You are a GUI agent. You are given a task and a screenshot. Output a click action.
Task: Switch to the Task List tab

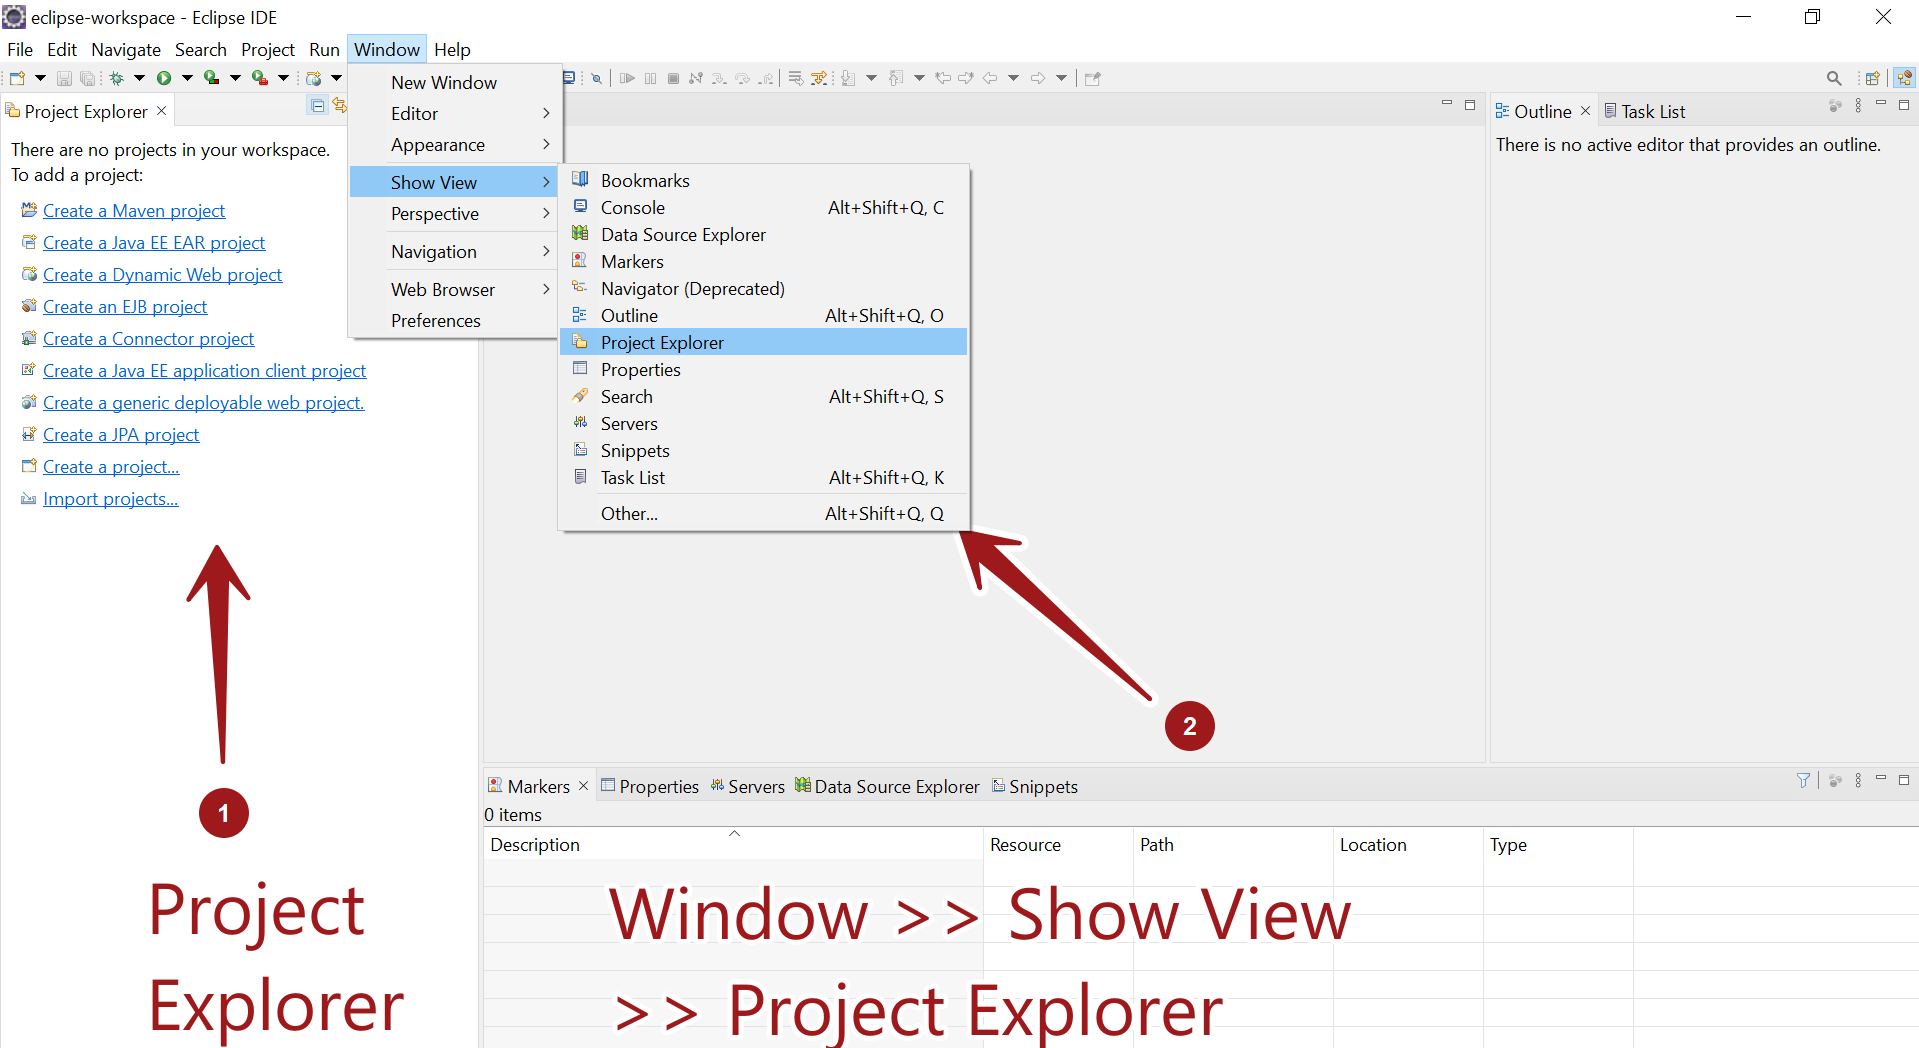[x=1645, y=111]
